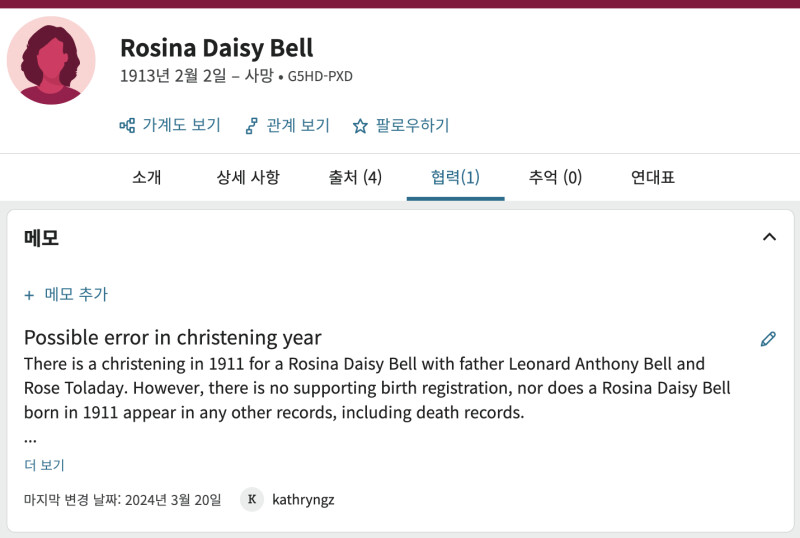Click the K avatar of kathryngz
Viewport: 800px width, 538px height.
pyautogui.click(x=252, y=499)
